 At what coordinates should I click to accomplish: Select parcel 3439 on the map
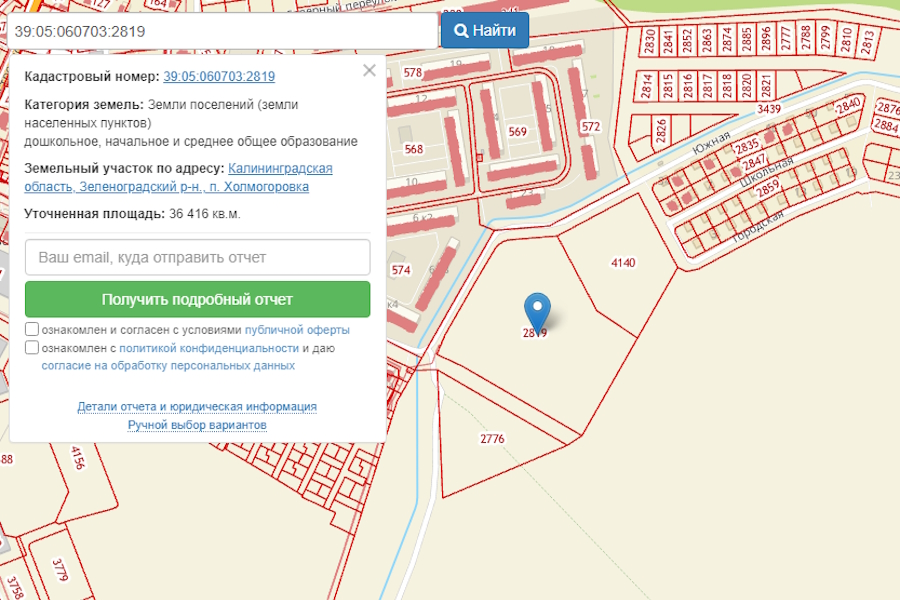click(x=769, y=108)
